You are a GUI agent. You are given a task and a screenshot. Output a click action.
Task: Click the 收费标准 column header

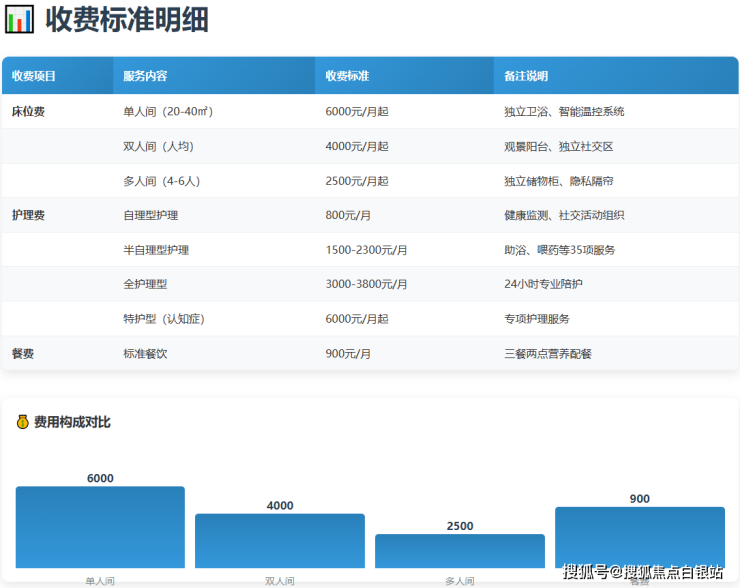coord(347,76)
